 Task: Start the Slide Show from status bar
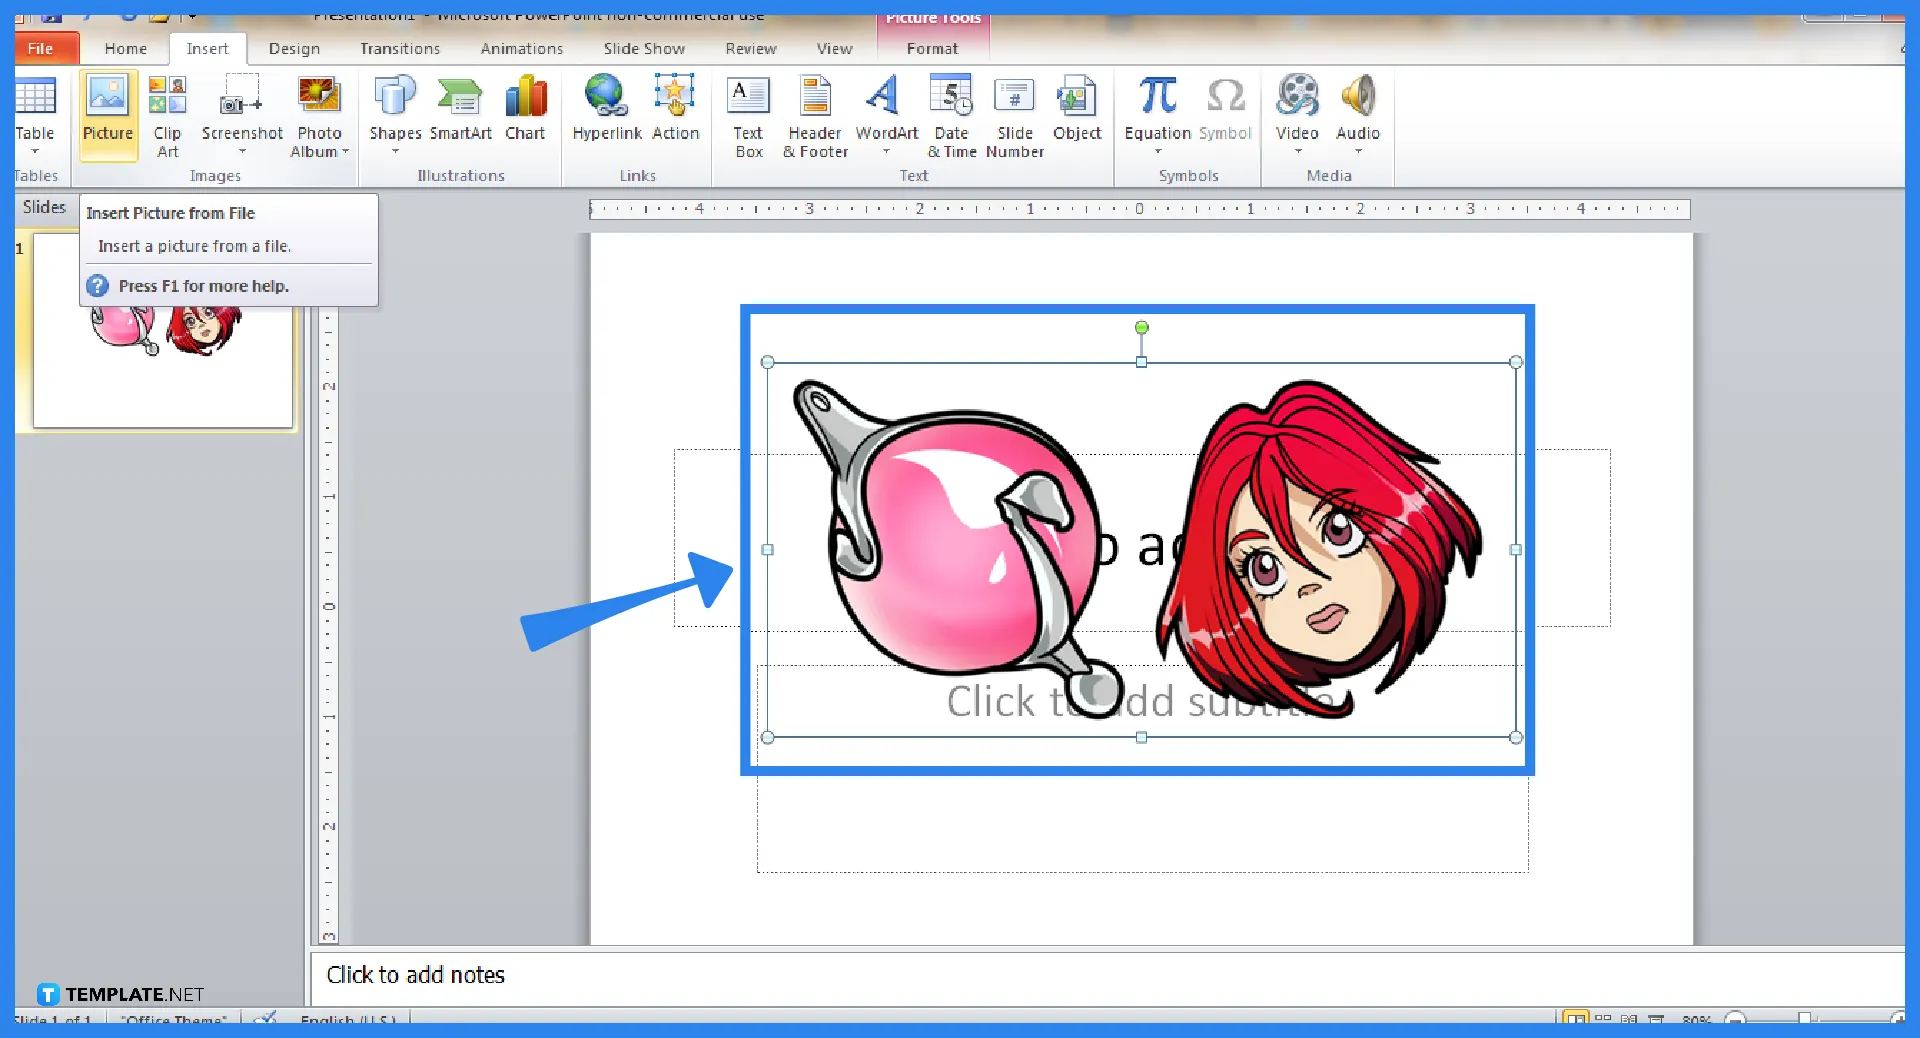pos(1656,1019)
